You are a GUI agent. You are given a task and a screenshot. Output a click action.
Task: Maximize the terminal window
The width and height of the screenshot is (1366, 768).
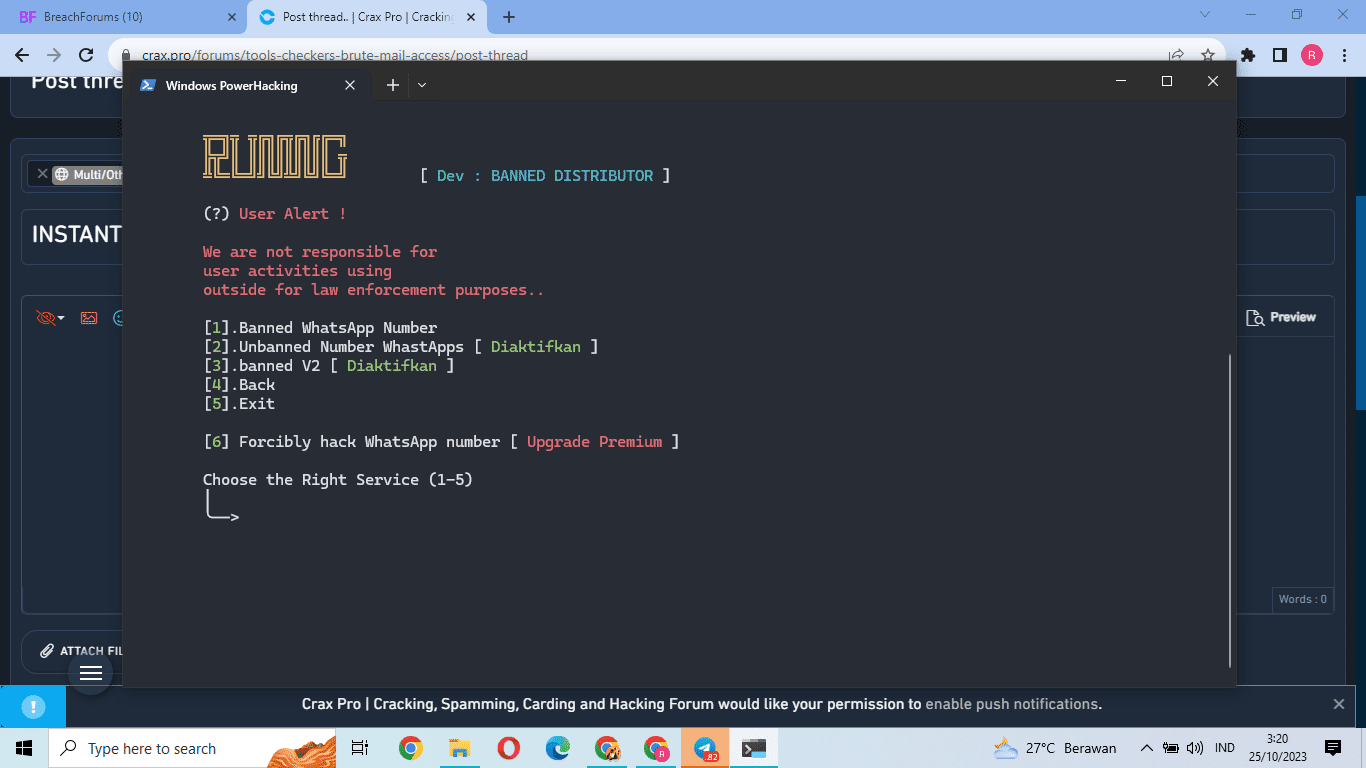1166,81
